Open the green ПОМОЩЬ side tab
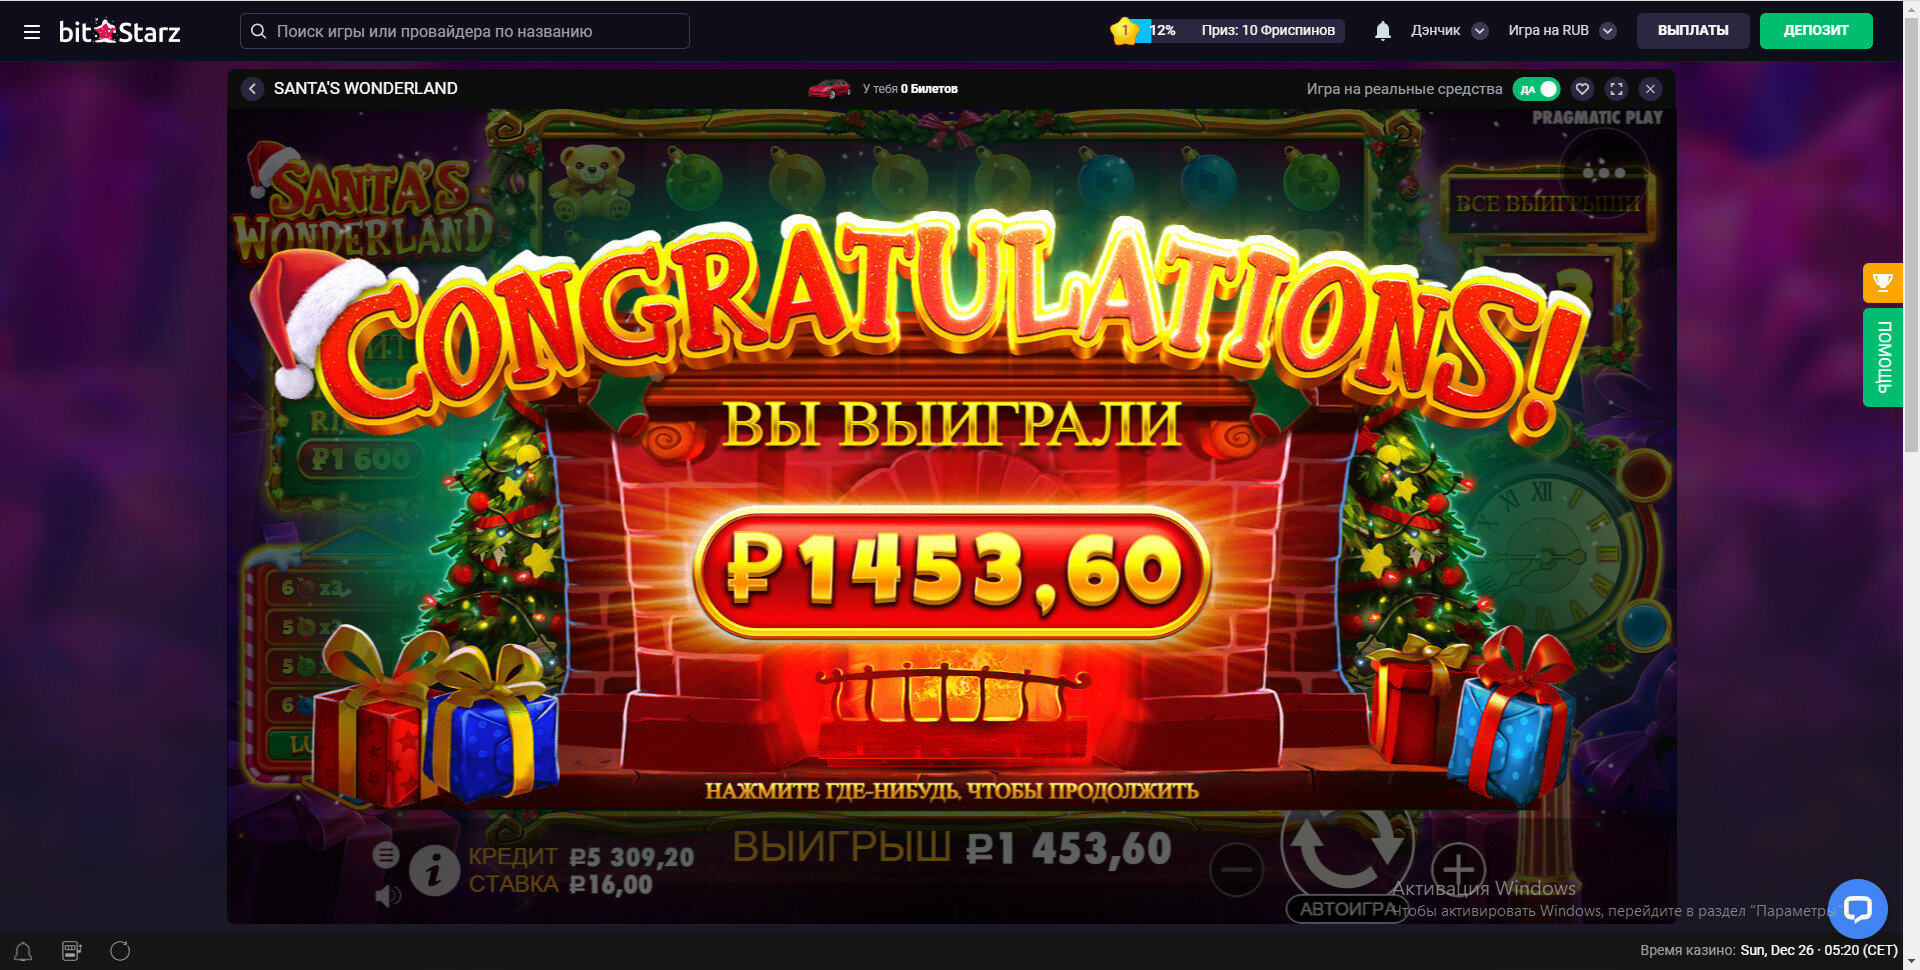1920x970 pixels. [1882, 357]
